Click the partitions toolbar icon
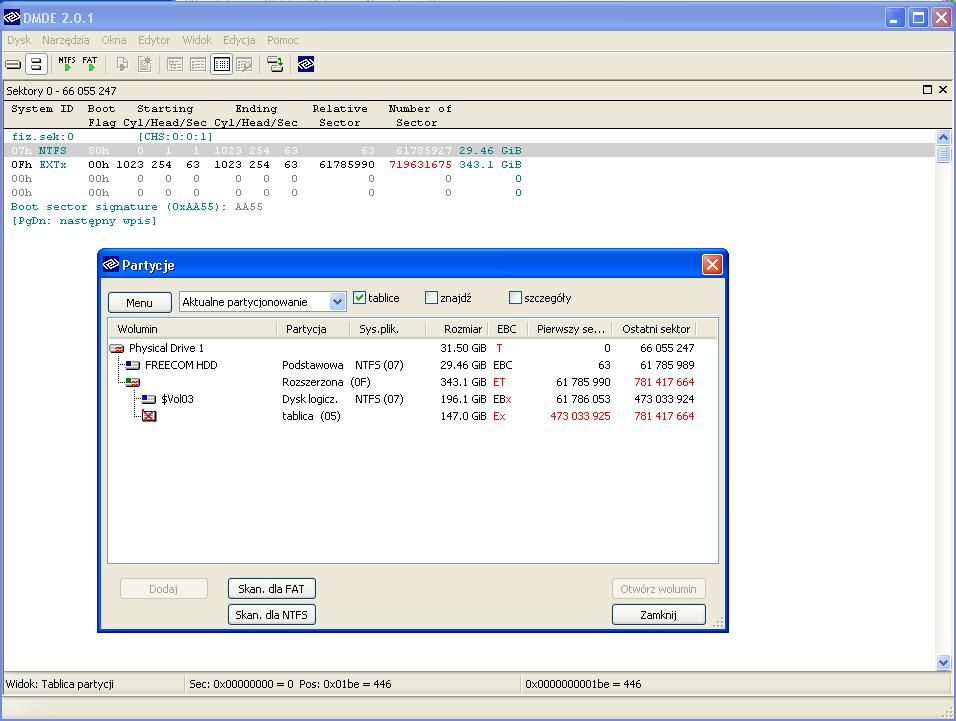Screen dimensions: 956x721 click(x=36, y=64)
